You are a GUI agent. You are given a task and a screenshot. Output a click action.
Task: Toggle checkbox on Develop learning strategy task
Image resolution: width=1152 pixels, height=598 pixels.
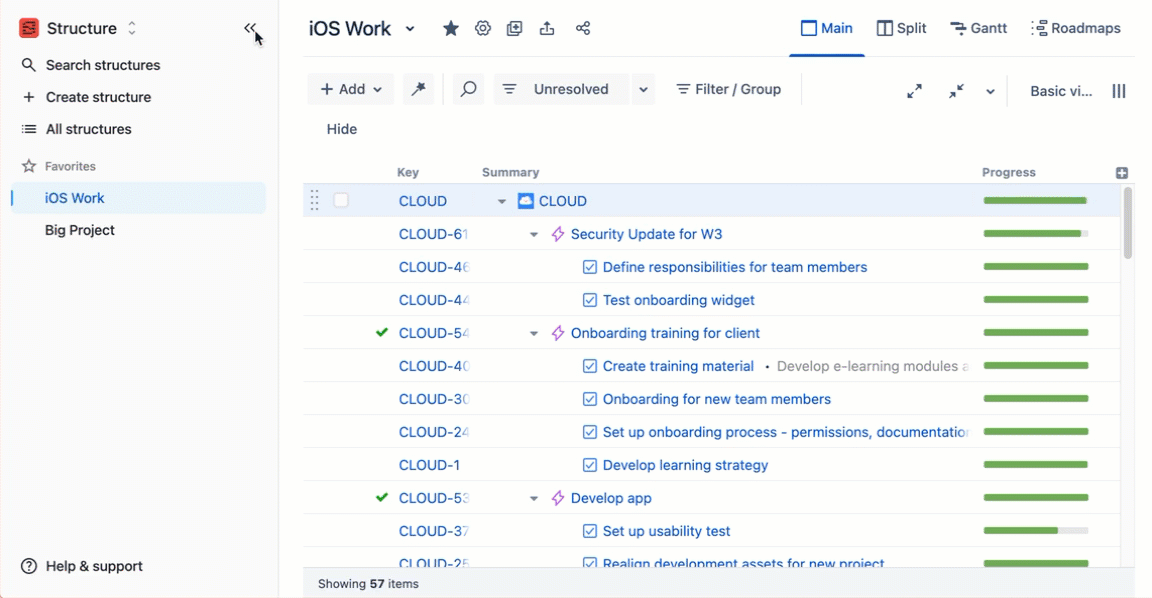click(x=590, y=465)
